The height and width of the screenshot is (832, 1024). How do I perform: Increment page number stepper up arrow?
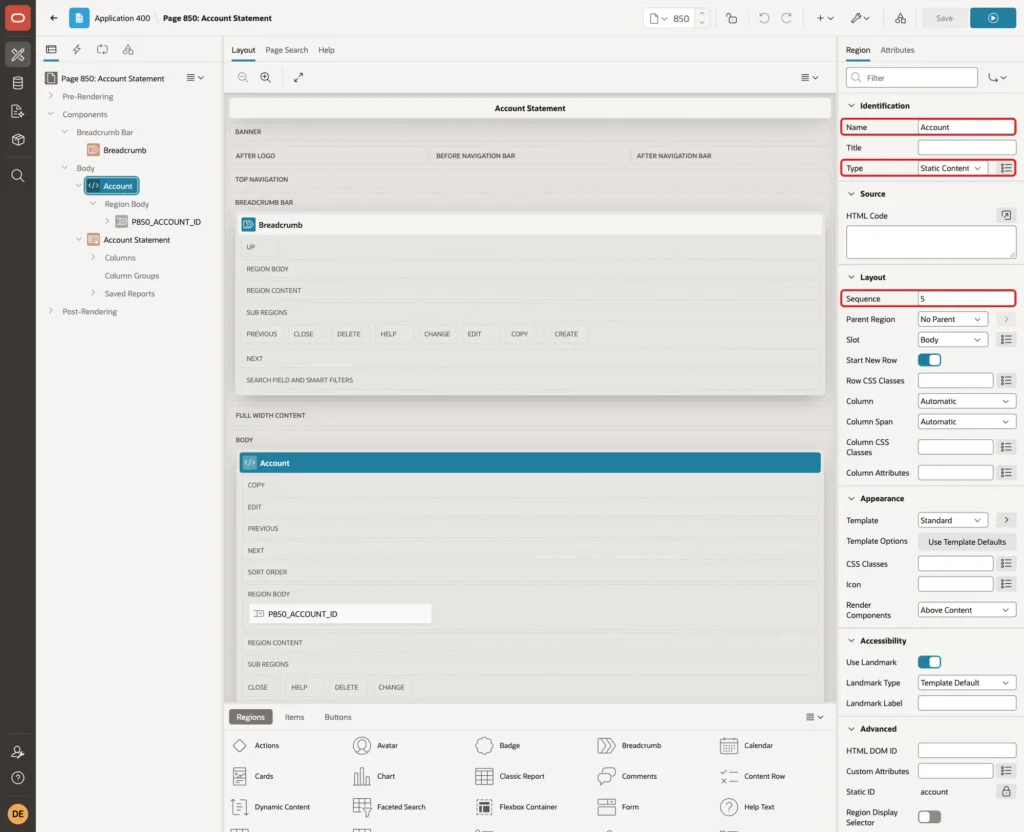702,13
